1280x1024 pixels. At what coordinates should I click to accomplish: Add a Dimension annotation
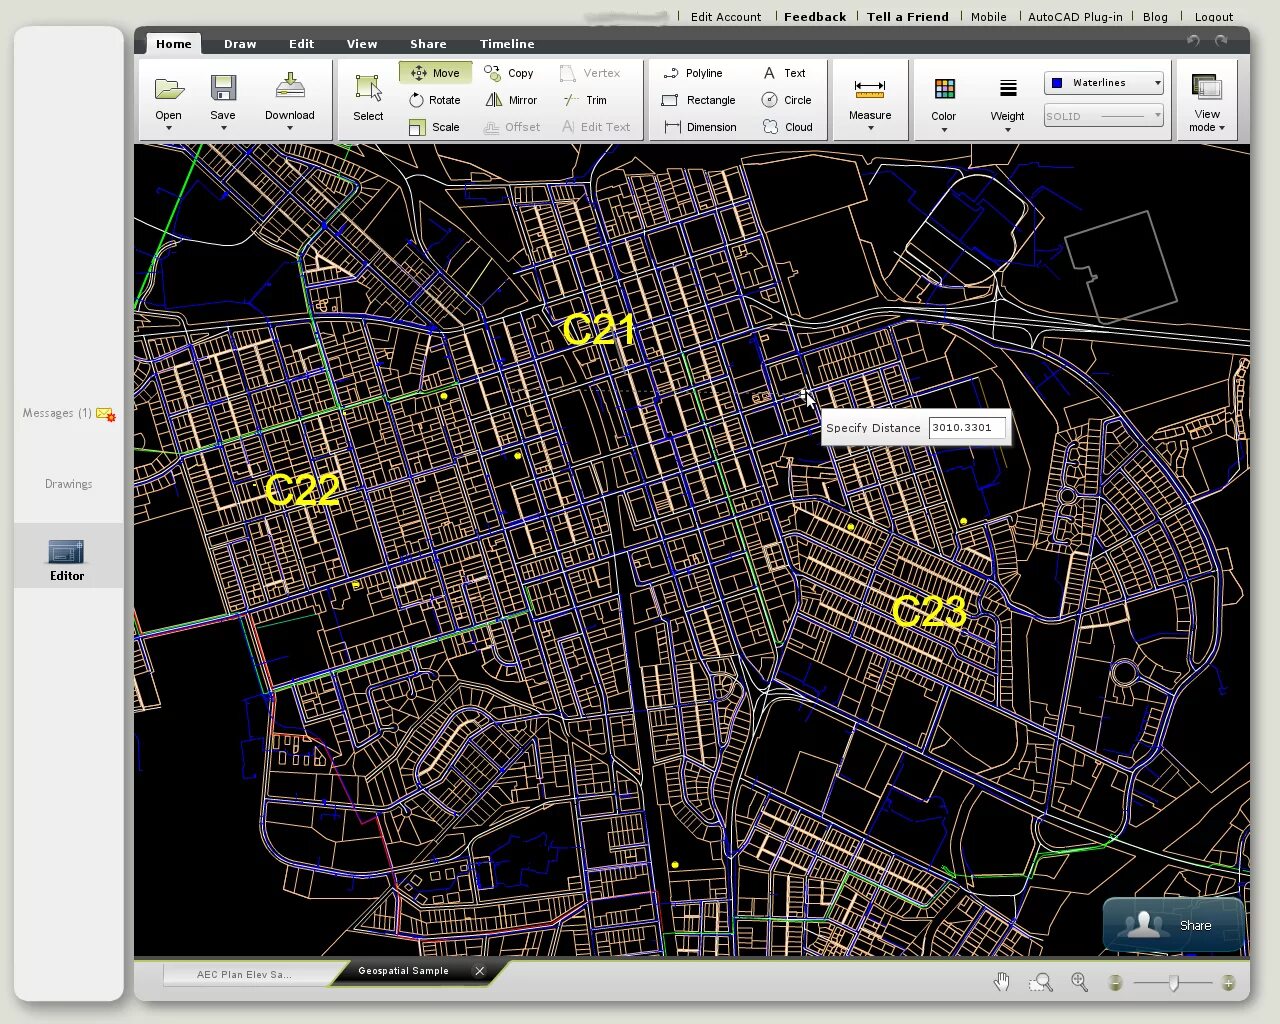coord(700,127)
